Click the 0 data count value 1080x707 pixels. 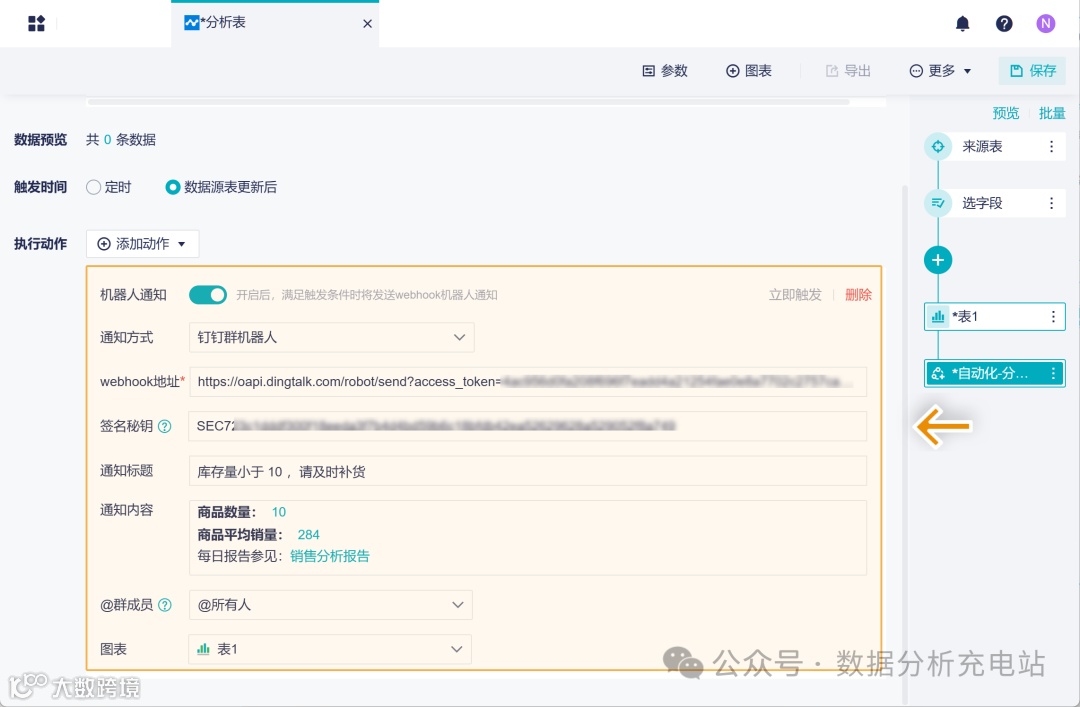click(107, 140)
